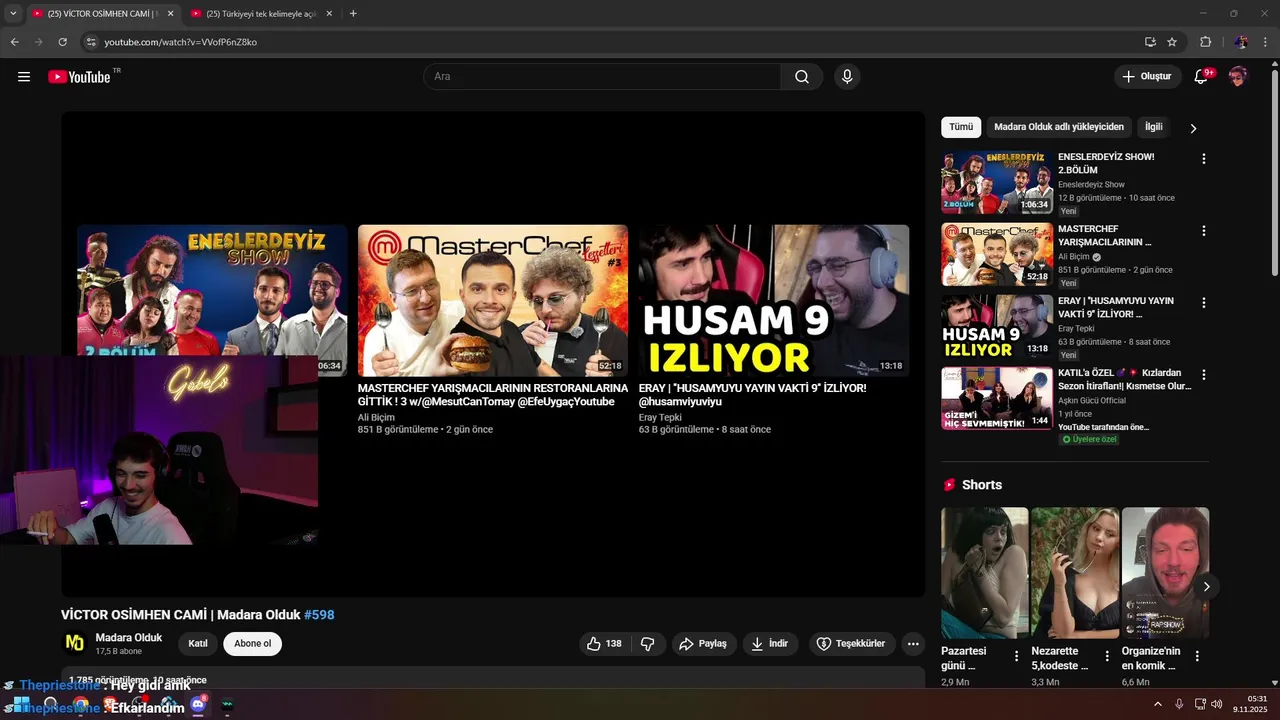Click the browser address bar URL
The height and width of the screenshot is (720, 1280).
click(x=180, y=42)
